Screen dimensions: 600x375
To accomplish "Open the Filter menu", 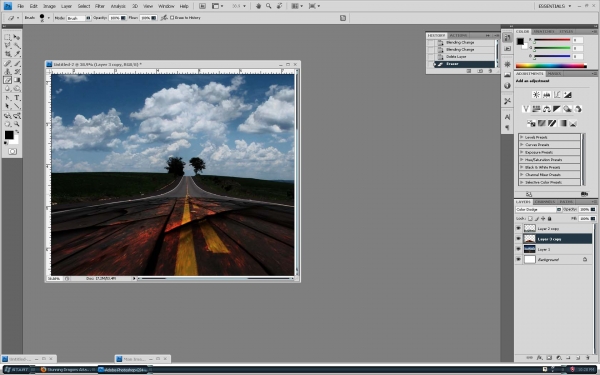I will pos(100,6).
